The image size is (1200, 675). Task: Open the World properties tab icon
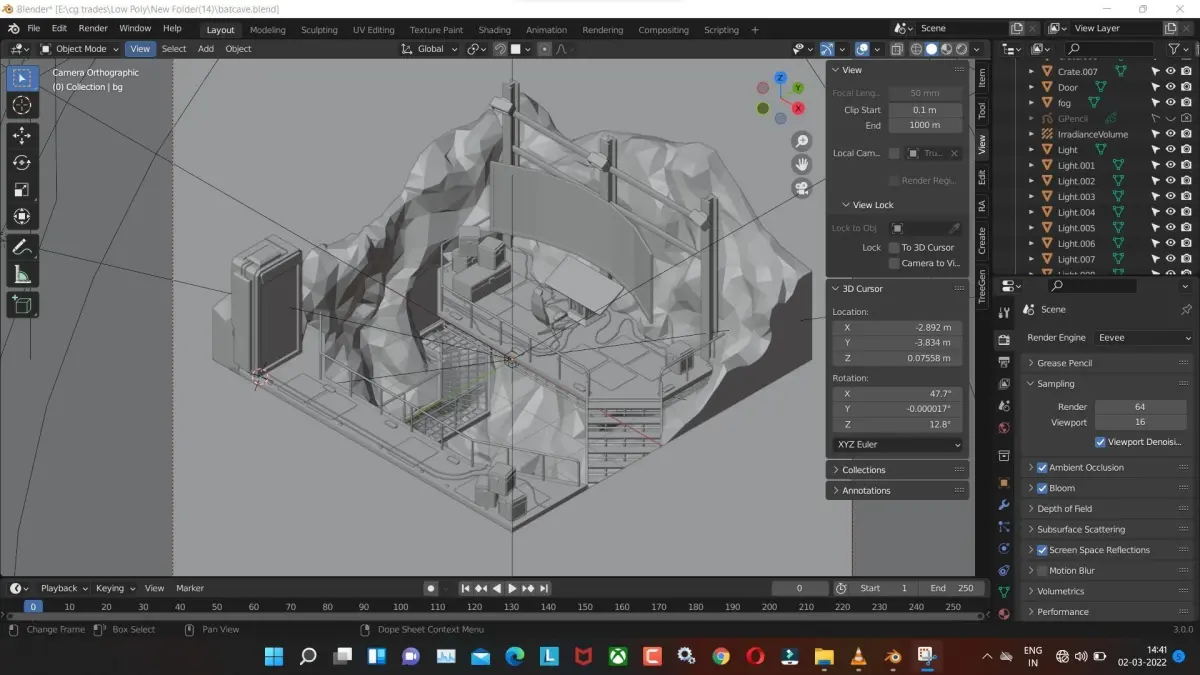pyautogui.click(x=1004, y=428)
